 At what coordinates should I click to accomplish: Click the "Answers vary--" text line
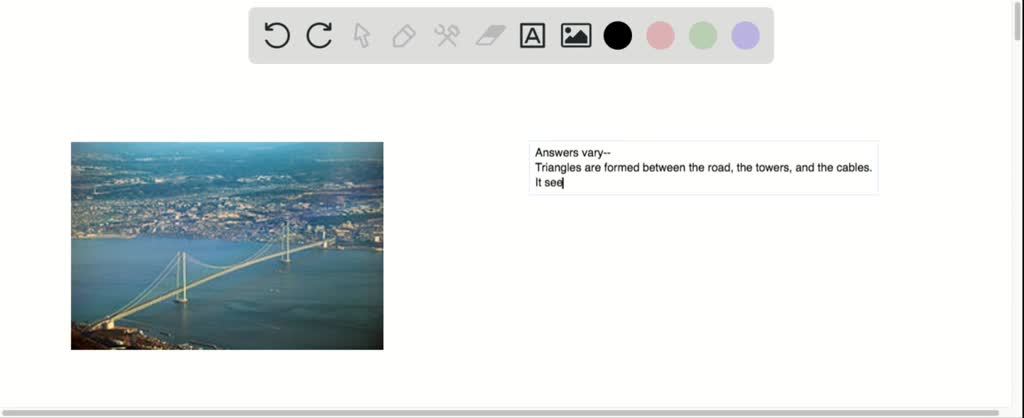coord(572,153)
